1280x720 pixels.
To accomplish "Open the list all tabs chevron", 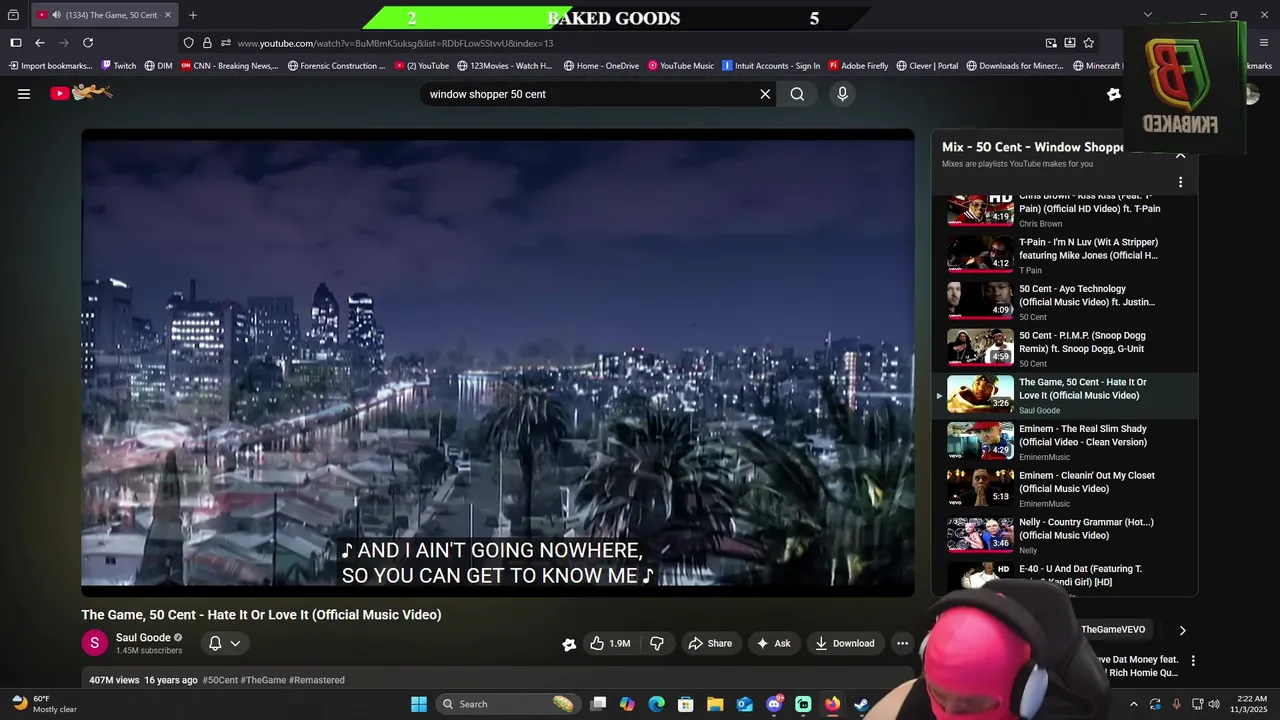I will (1148, 15).
